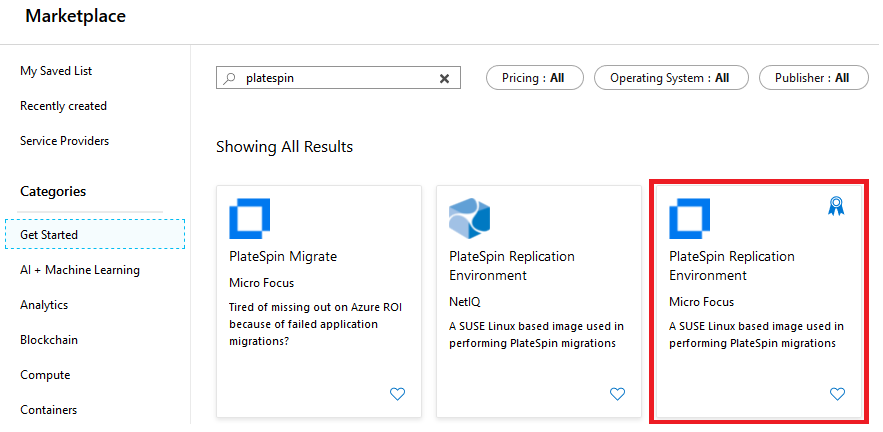
Task: Click the search magnifier icon
Action: (x=230, y=78)
